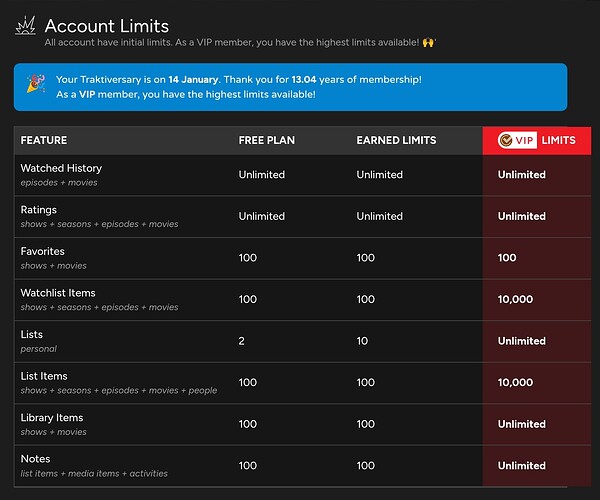Click Lists free plan value 2

pos(241,341)
